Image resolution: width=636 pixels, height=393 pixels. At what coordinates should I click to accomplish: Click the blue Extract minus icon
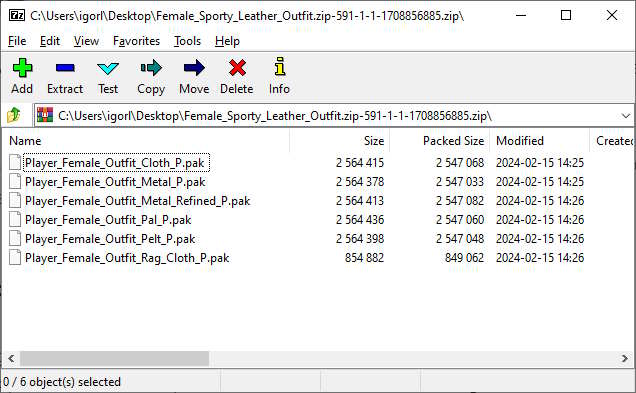tap(65, 68)
